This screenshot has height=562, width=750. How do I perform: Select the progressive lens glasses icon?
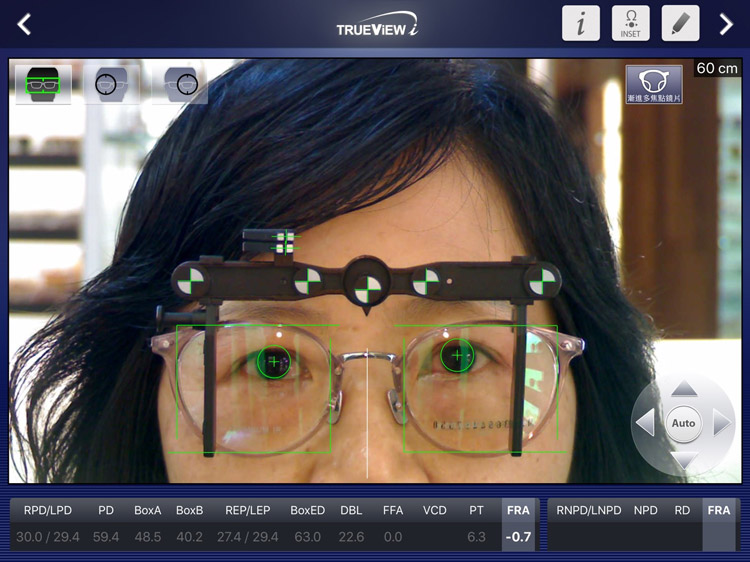[654, 85]
